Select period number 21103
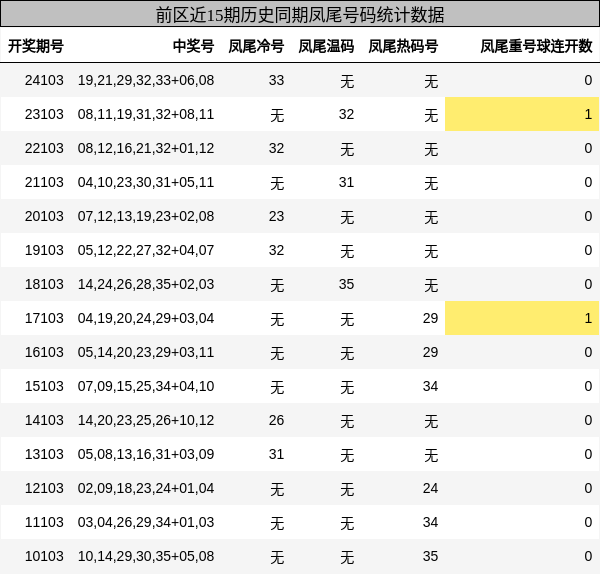Screen dimensions: 600x574 coord(44,182)
